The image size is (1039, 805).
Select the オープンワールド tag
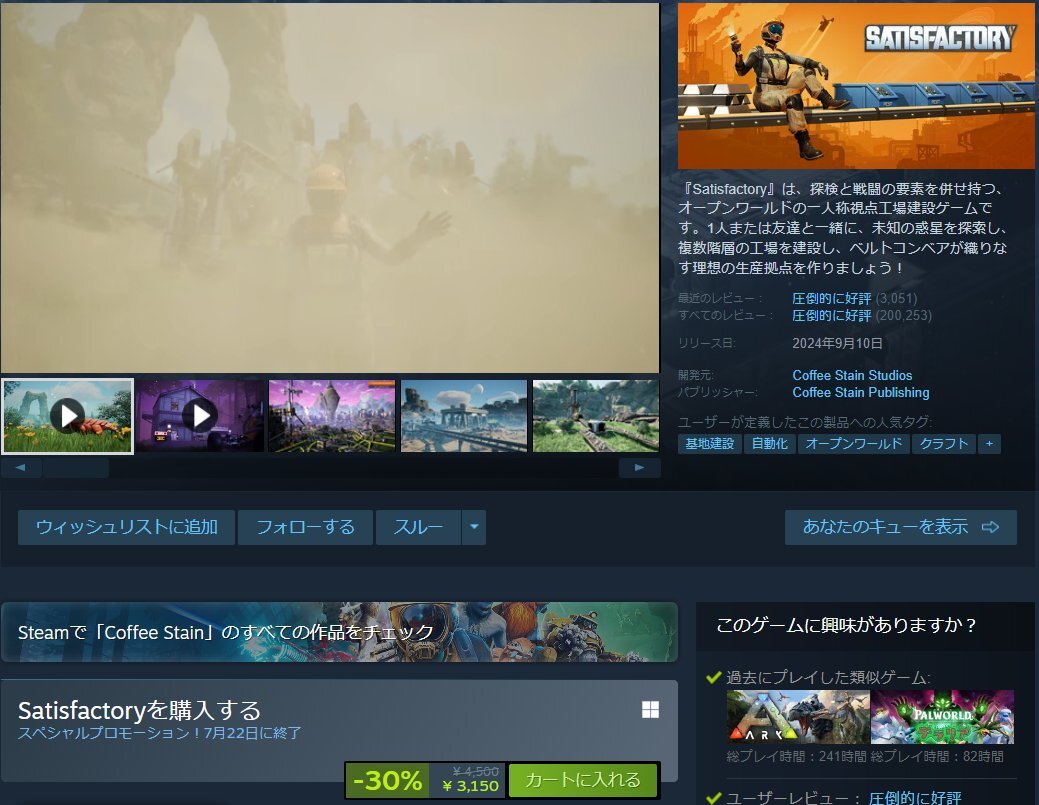click(x=853, y=444)
